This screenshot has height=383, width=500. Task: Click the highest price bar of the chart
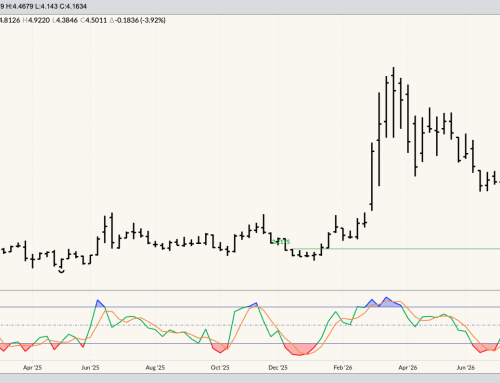[x=394, y=102]
